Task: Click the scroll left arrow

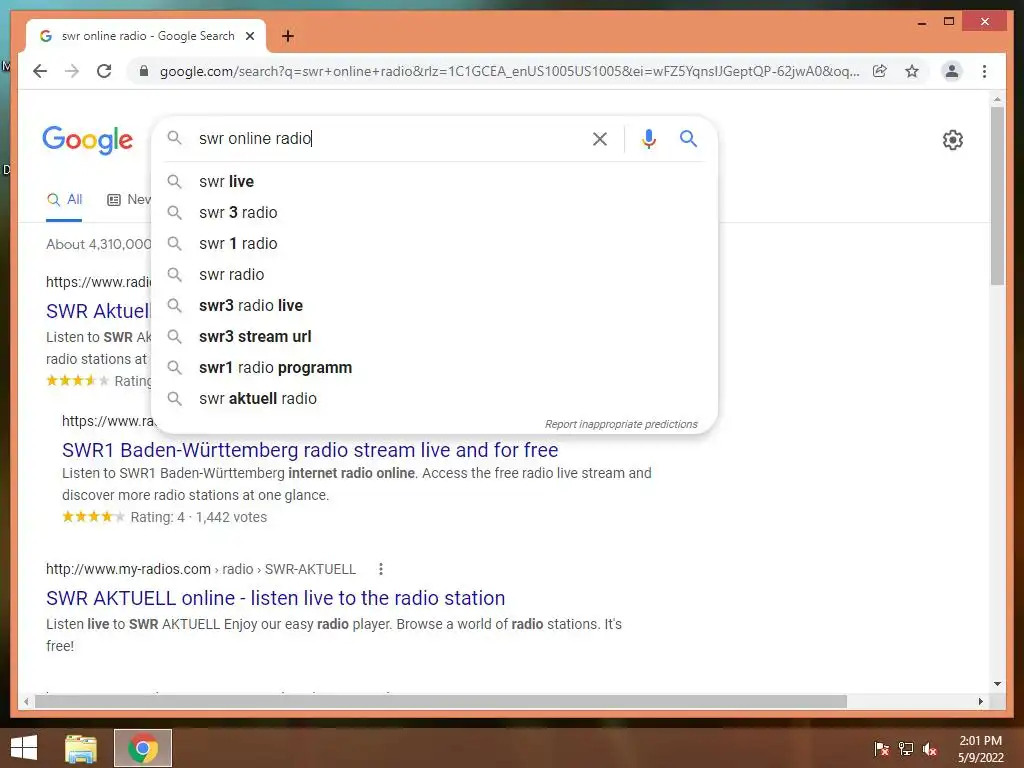Action: tap(26, 701)
